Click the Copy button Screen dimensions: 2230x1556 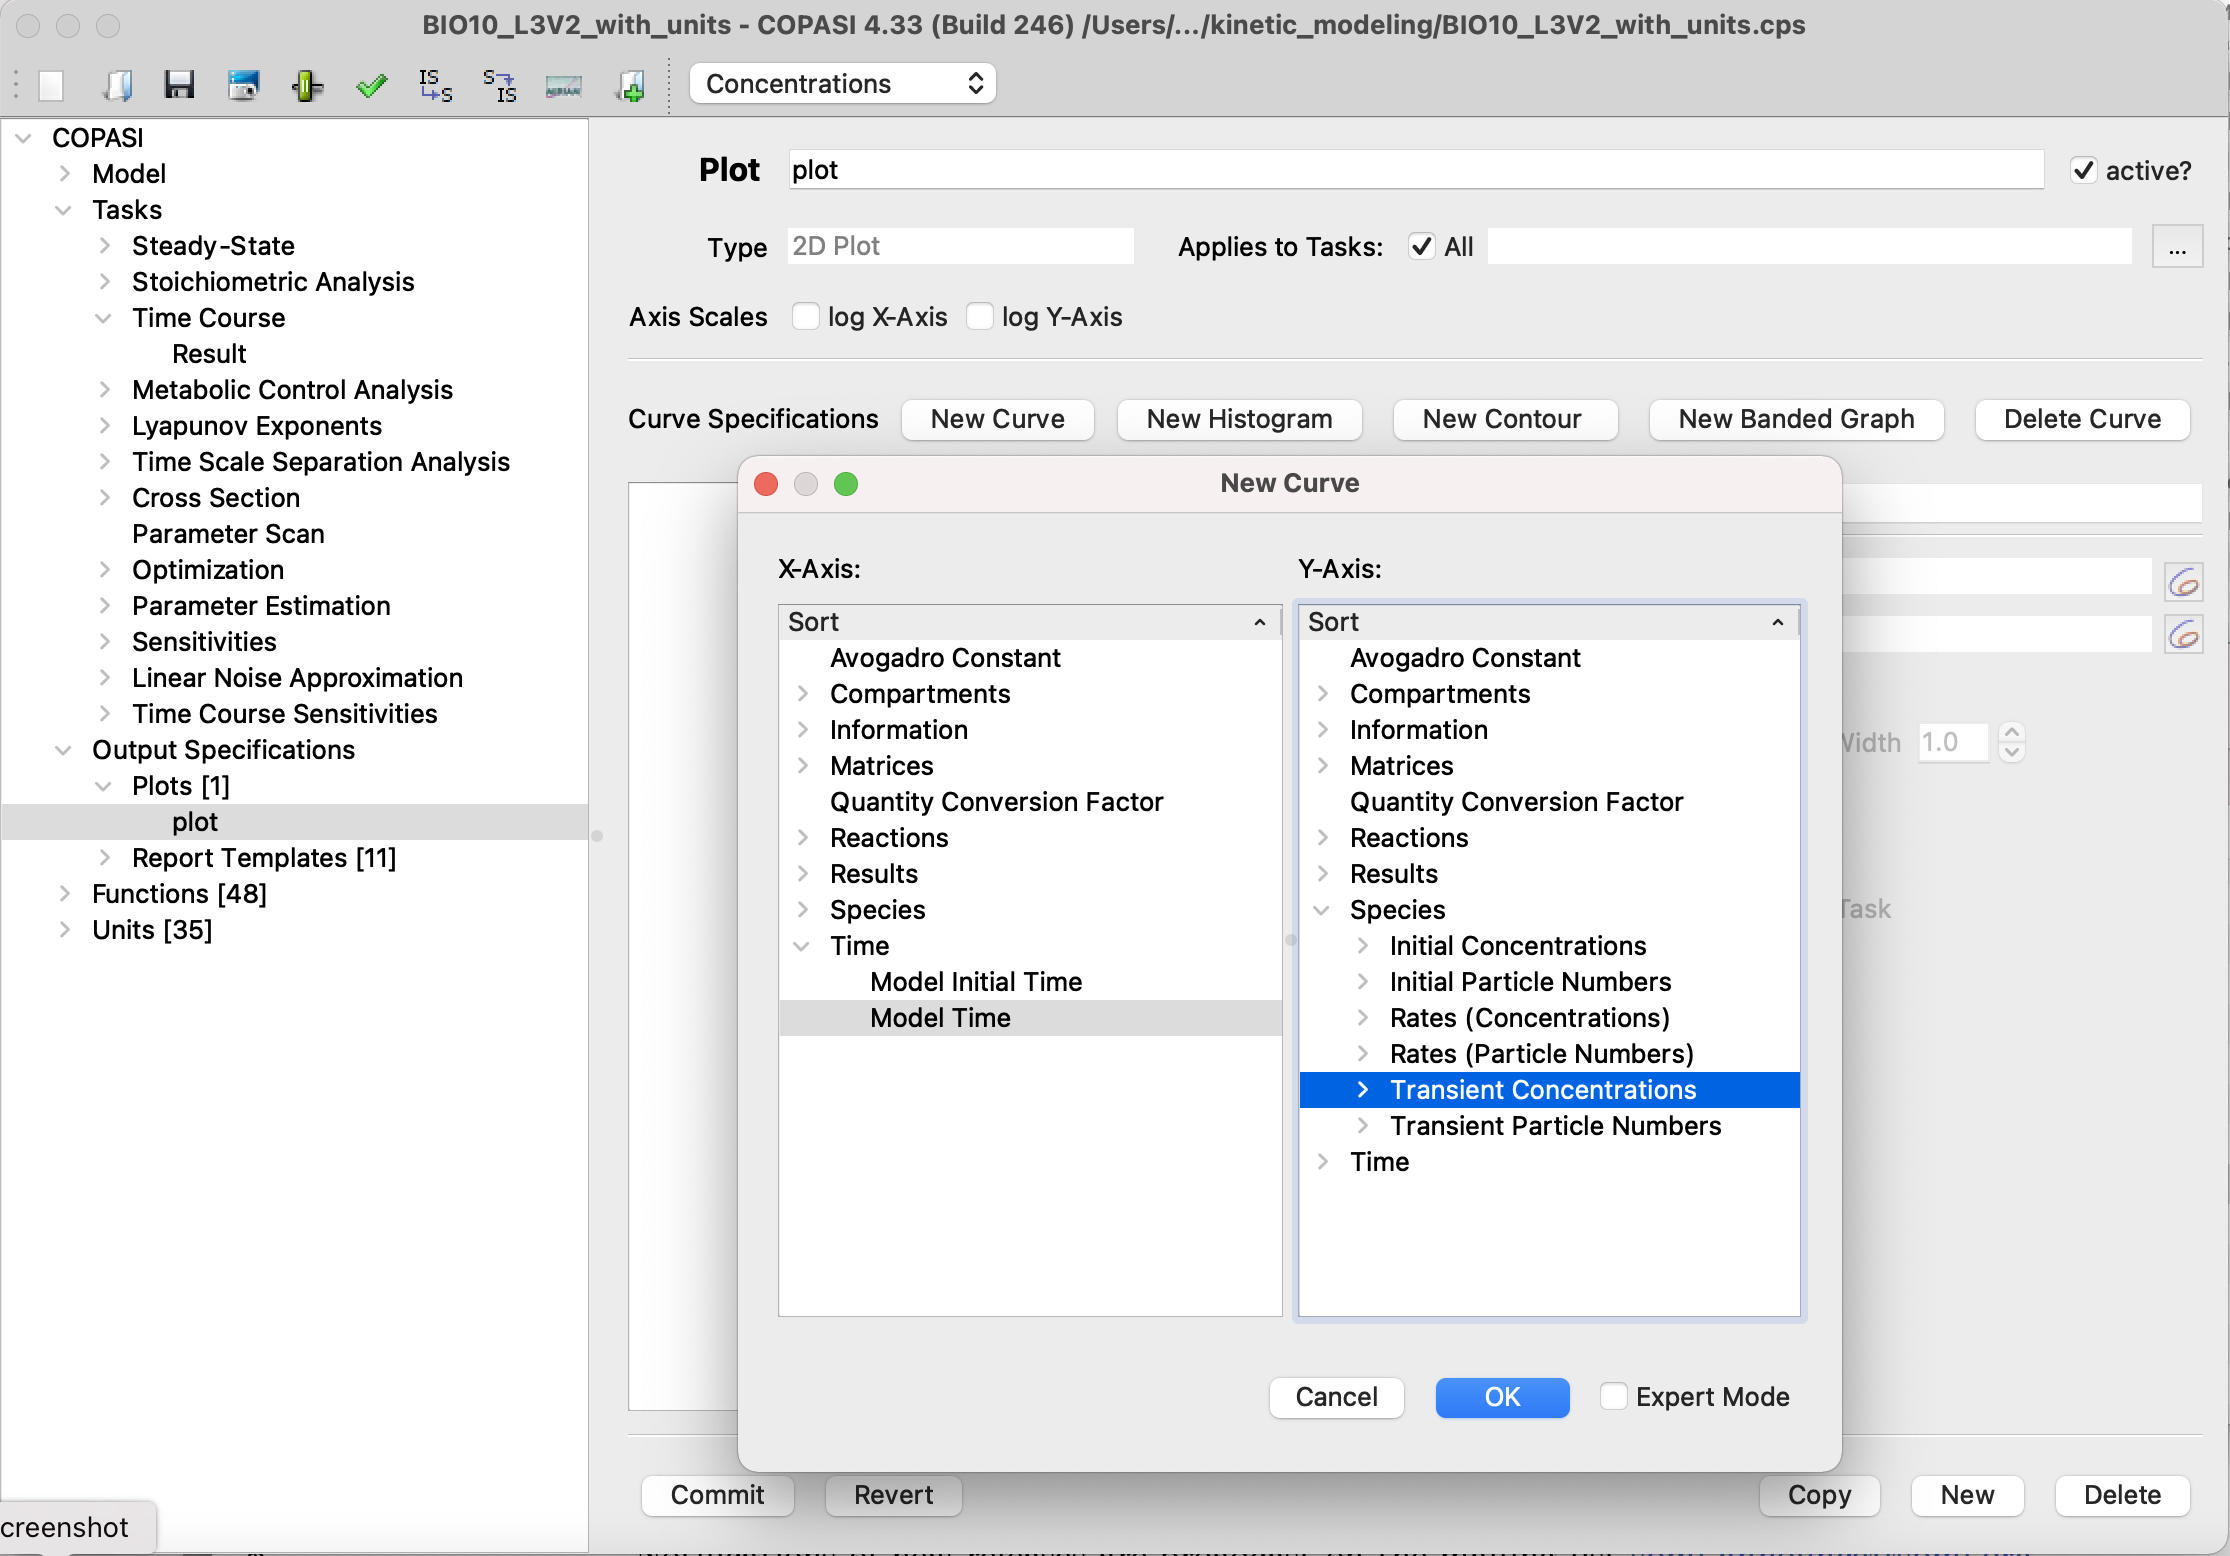click(x=1819, y=1495)
